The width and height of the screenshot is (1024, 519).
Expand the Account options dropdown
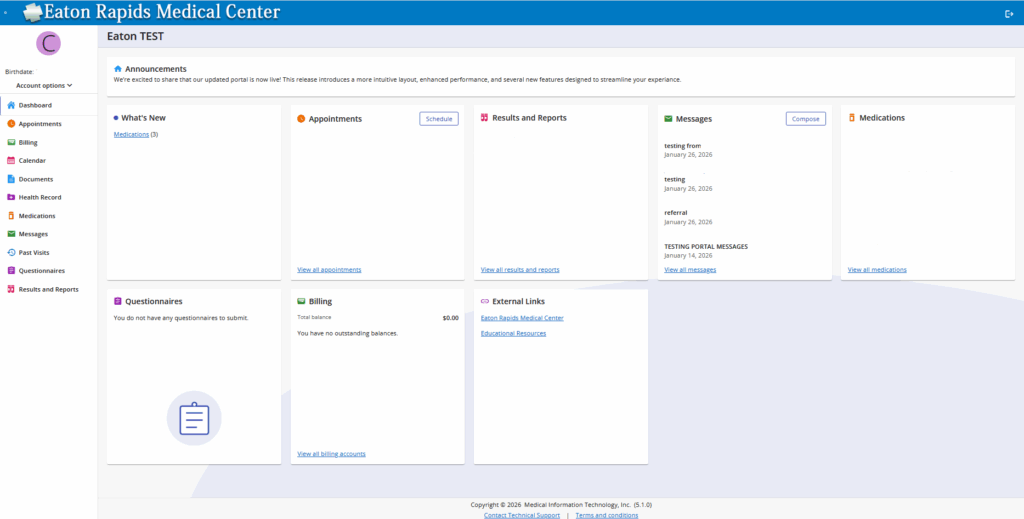tap(44, 86)
